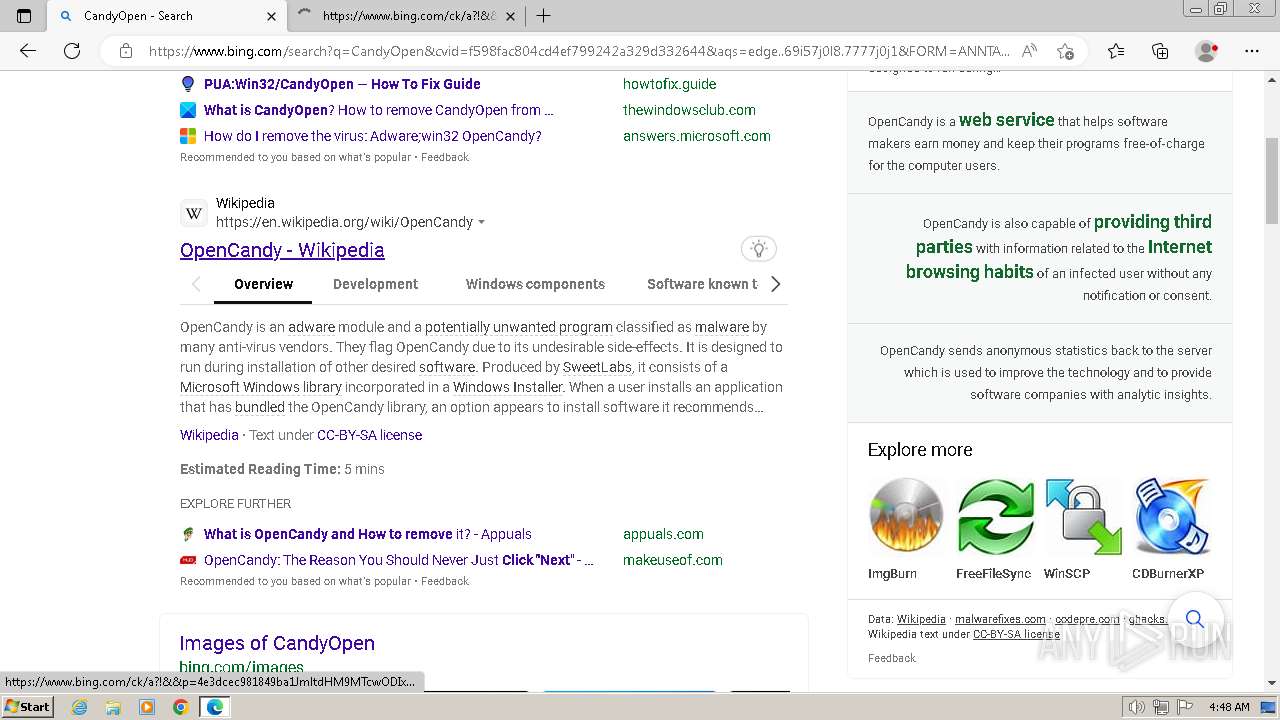Image resolution: width=1280 pixels, height=720 pixels.
Task: Click the page vertical scrollbar thumb
Action: click(x=1272, y=180)
